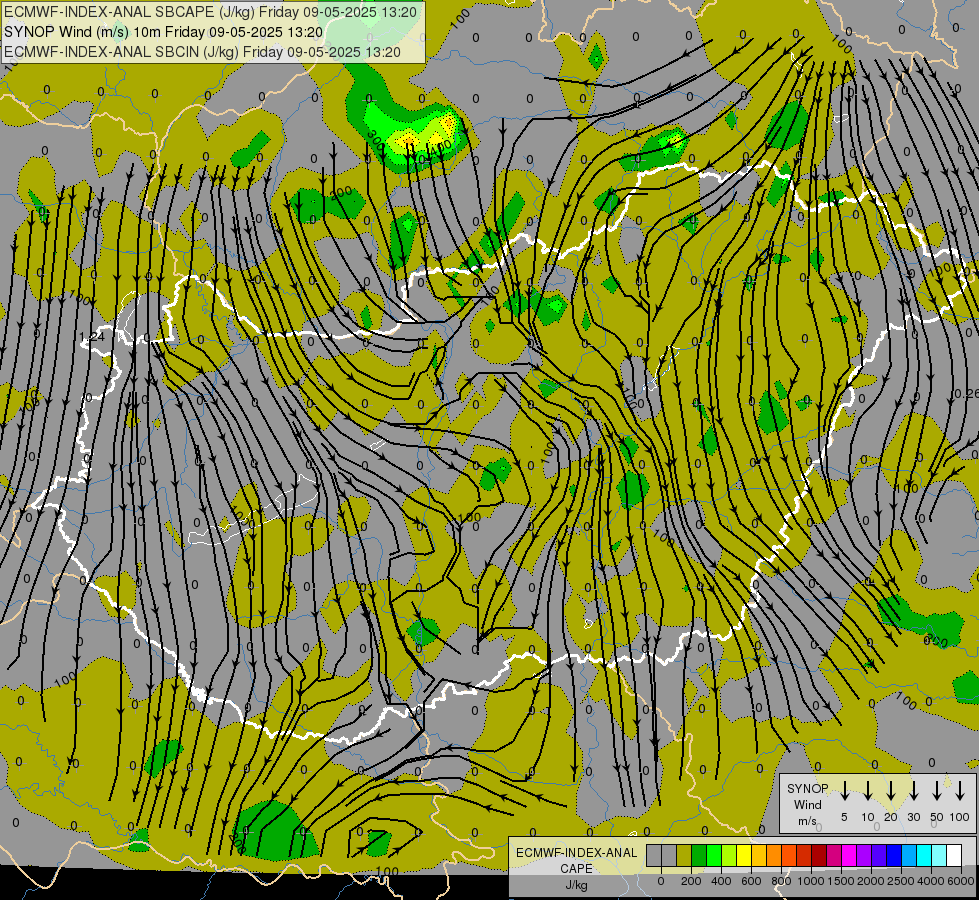Click the 6000 tick label on CAPE scale
Image resolution: width=979 pixels, height=900 pixels.
click(961, 881)
